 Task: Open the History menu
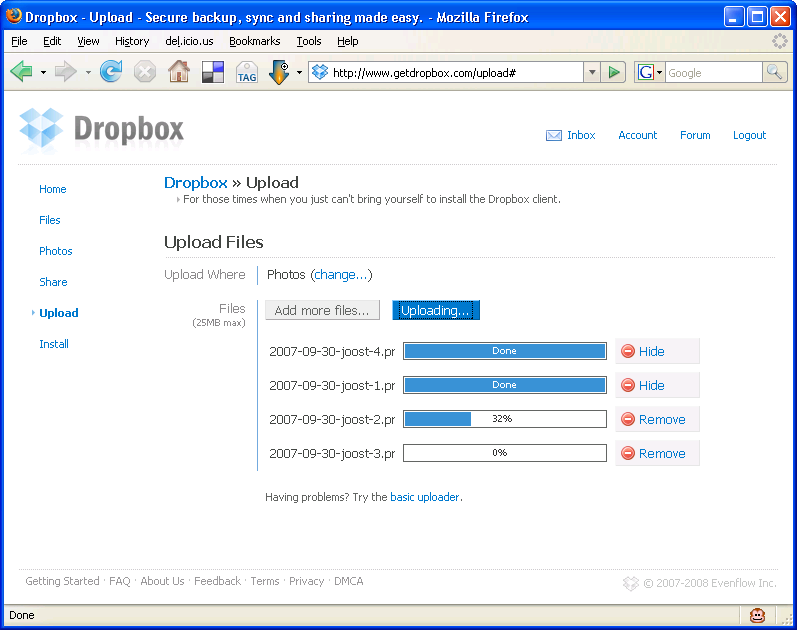tap(132, 41)
